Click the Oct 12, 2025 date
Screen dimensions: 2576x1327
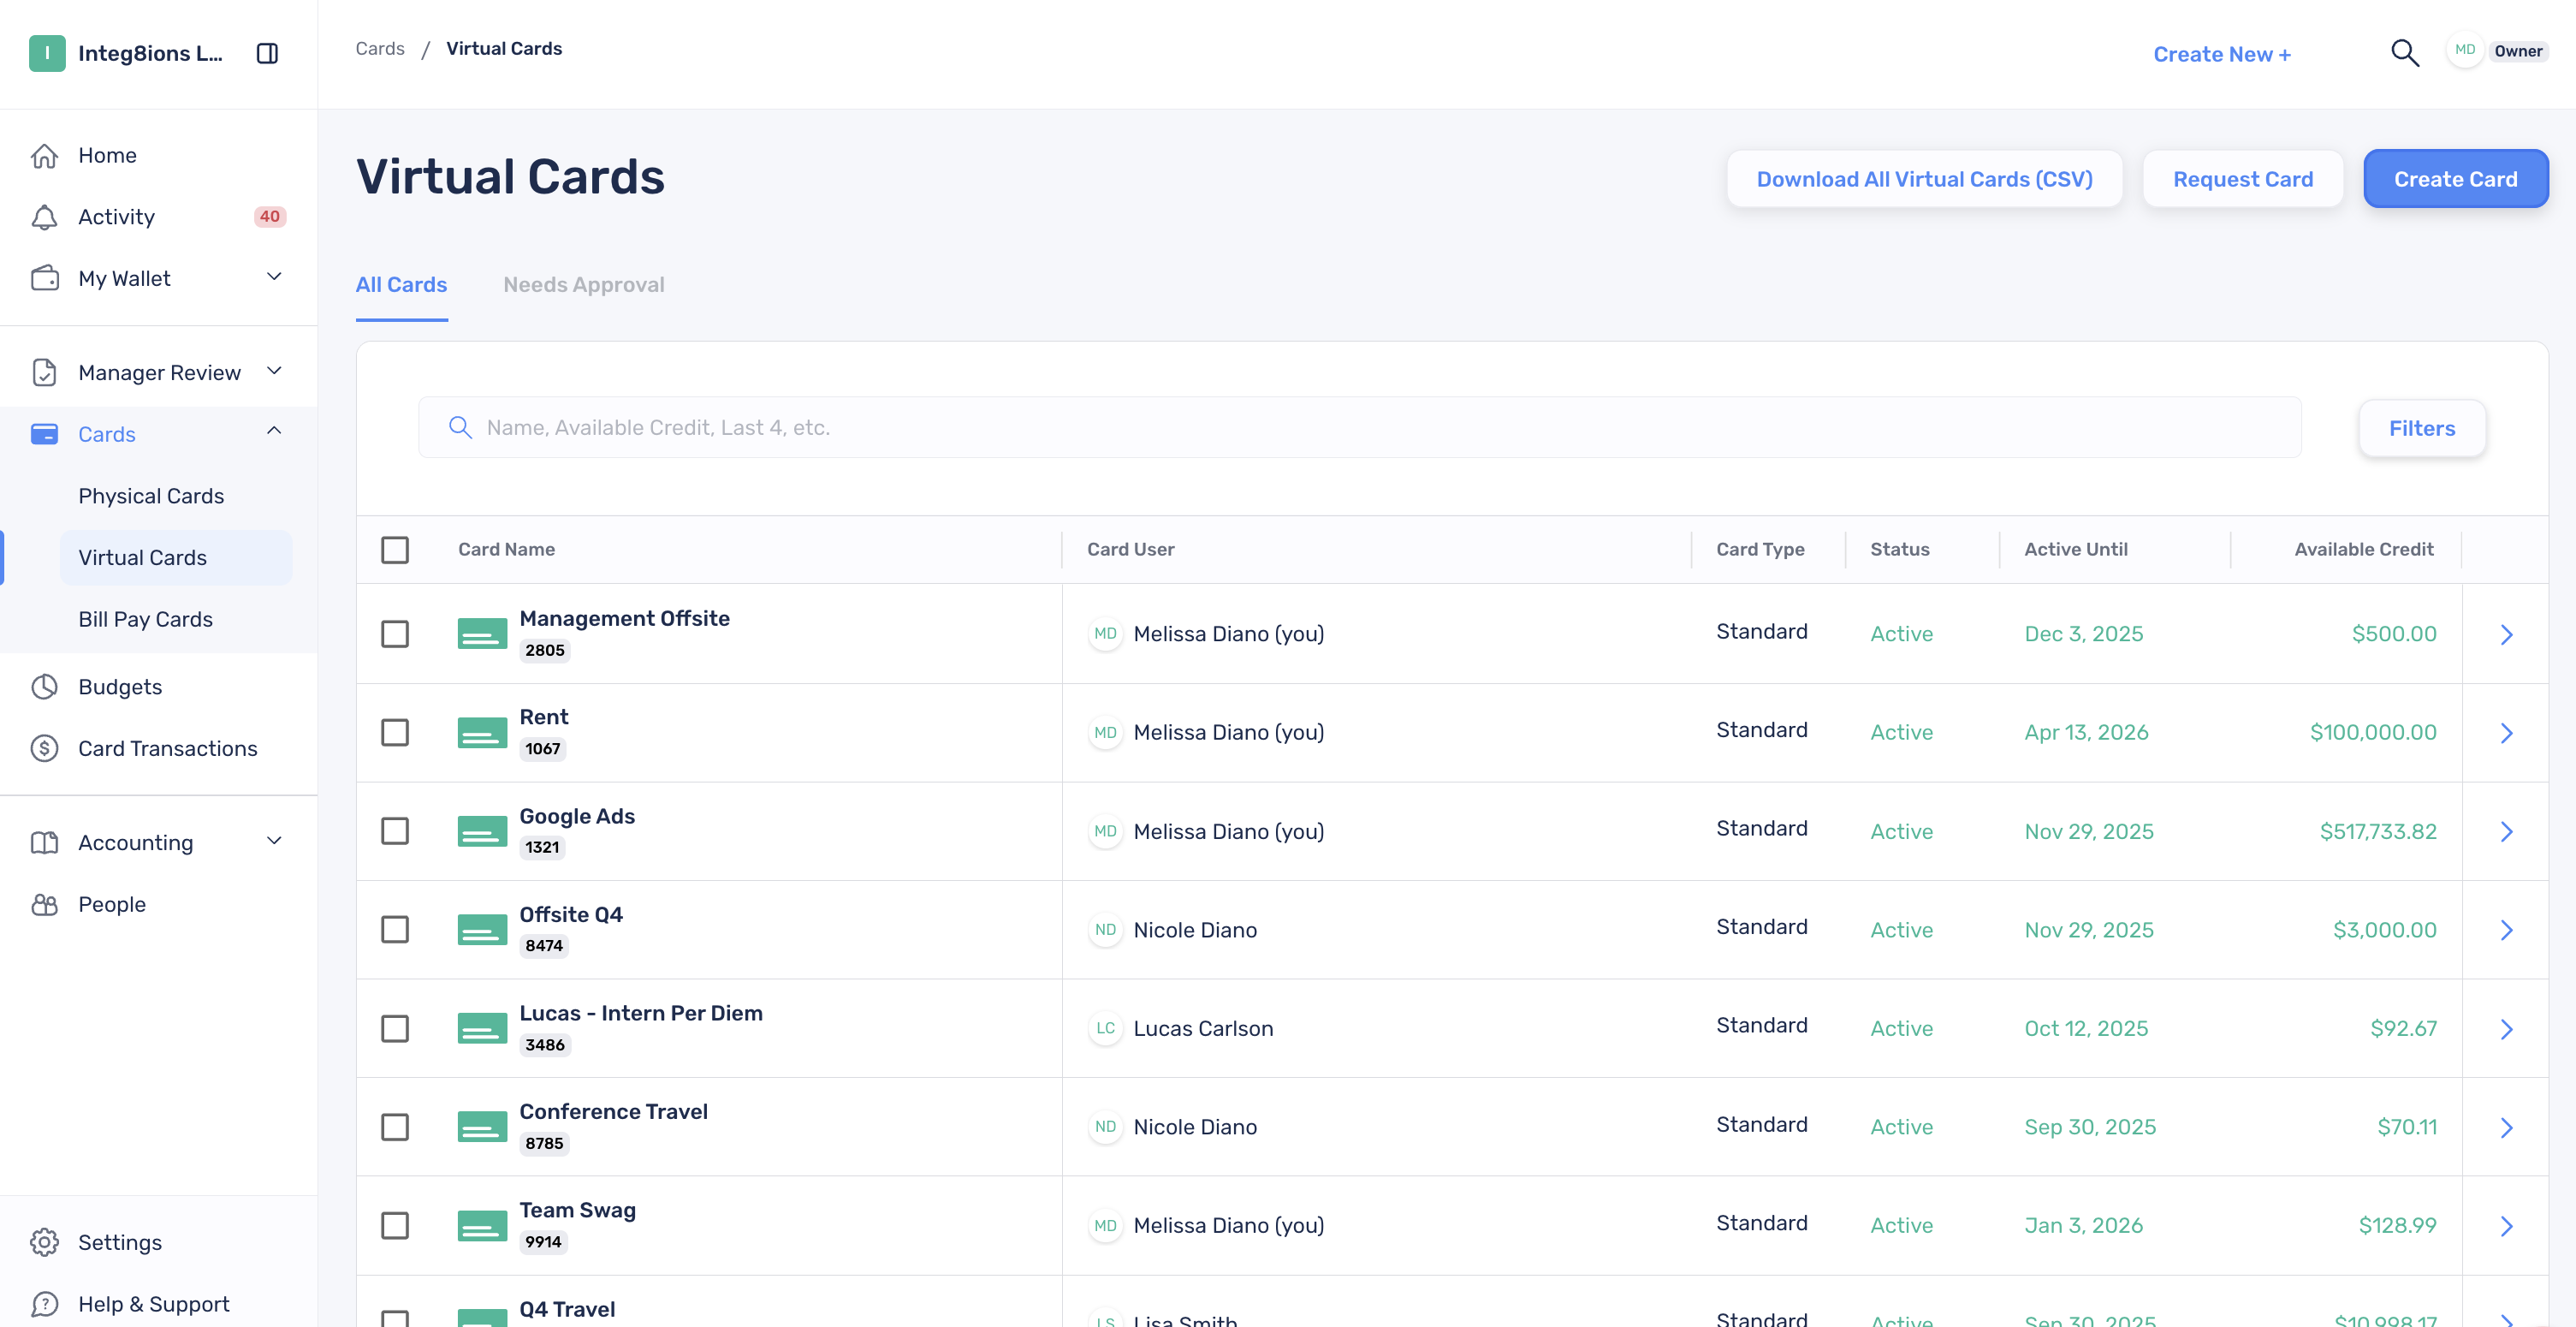pyautogui.click(x=2086, y=1028)
